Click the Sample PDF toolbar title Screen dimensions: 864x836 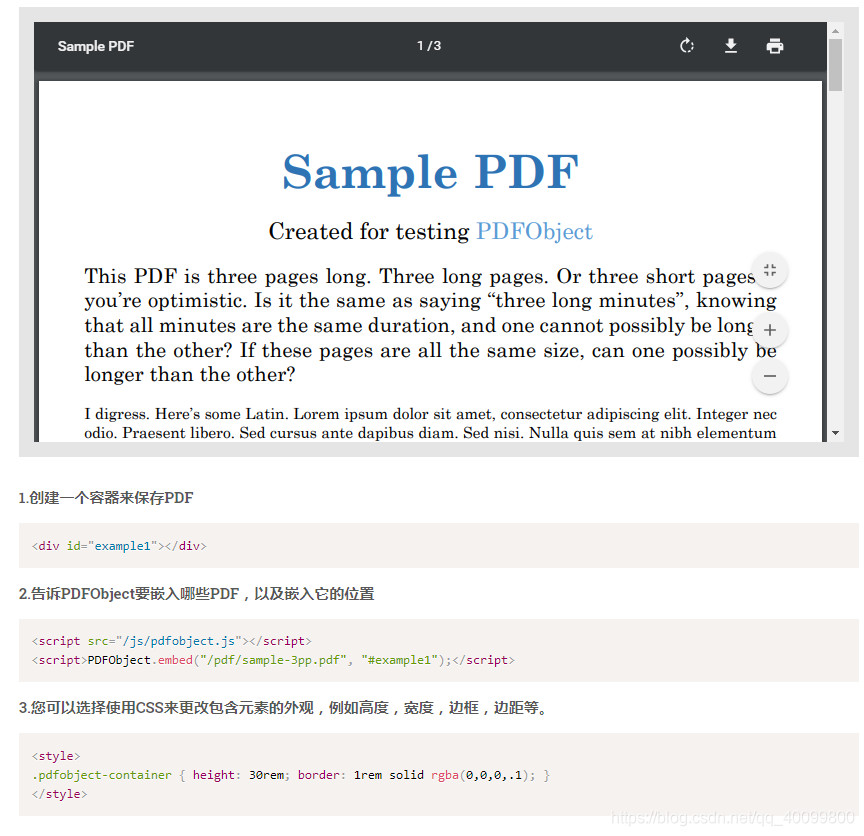coord(96,46)
